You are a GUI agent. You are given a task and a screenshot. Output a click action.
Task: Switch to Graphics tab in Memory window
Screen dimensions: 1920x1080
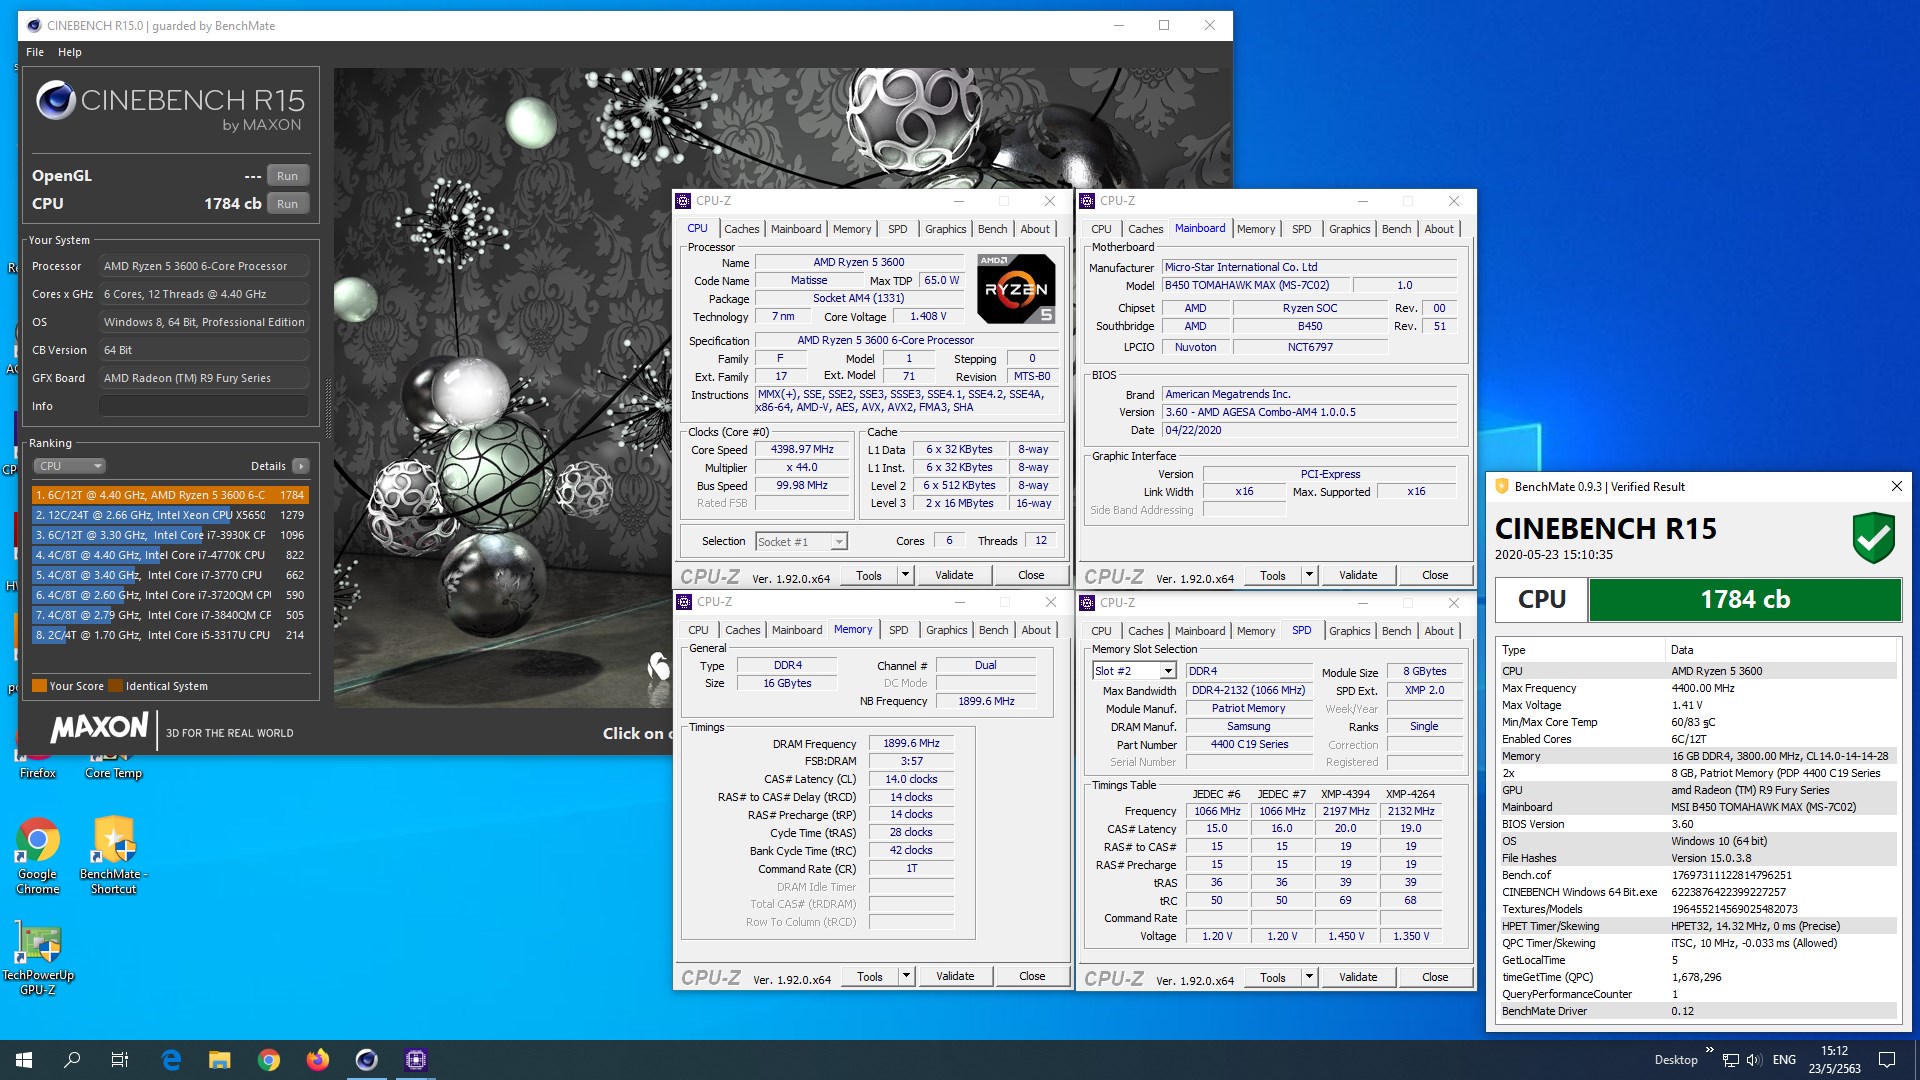[946, 630]
